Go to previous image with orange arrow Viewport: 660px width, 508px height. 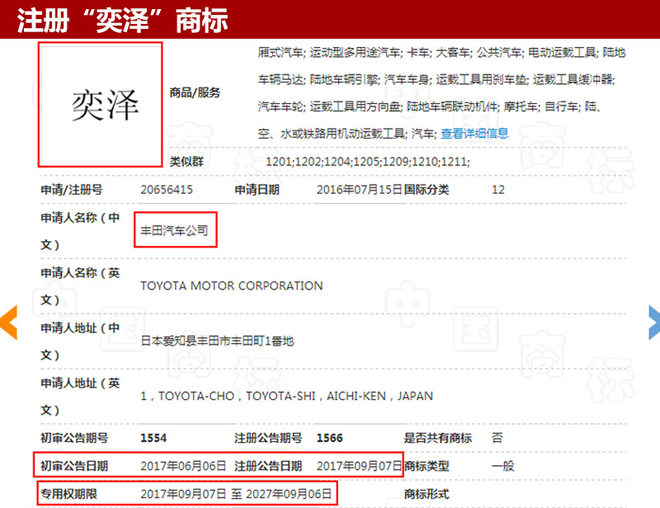point(8,322)
